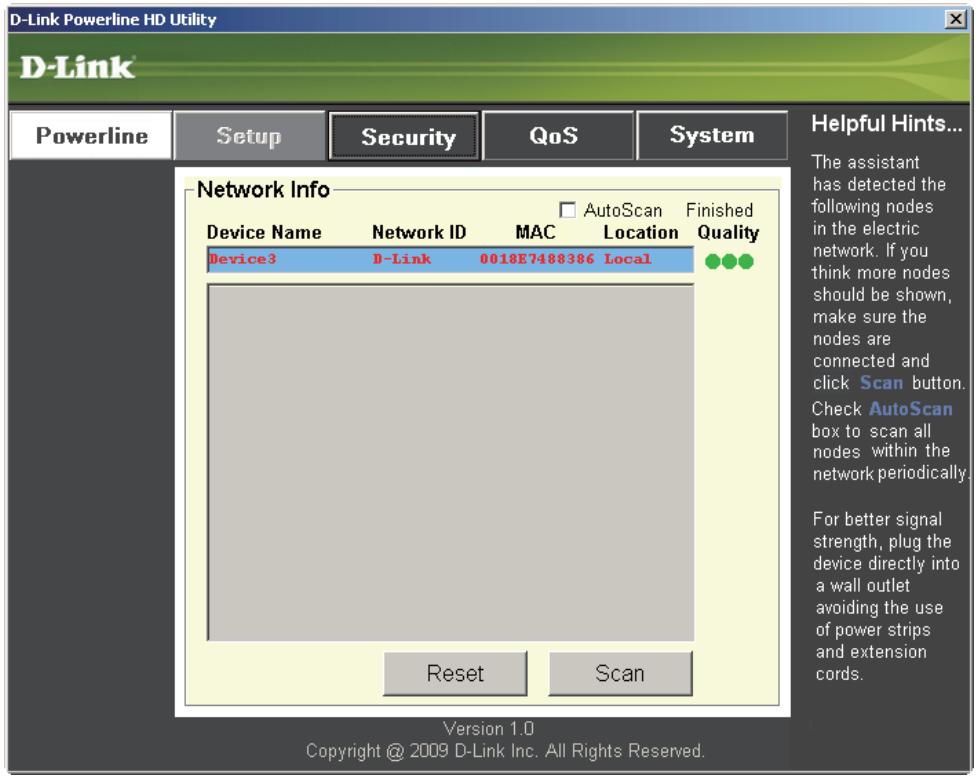Start a scan with the Scan button
The height and width of the screenshot is (776, 976).
[x=620, y=673]
